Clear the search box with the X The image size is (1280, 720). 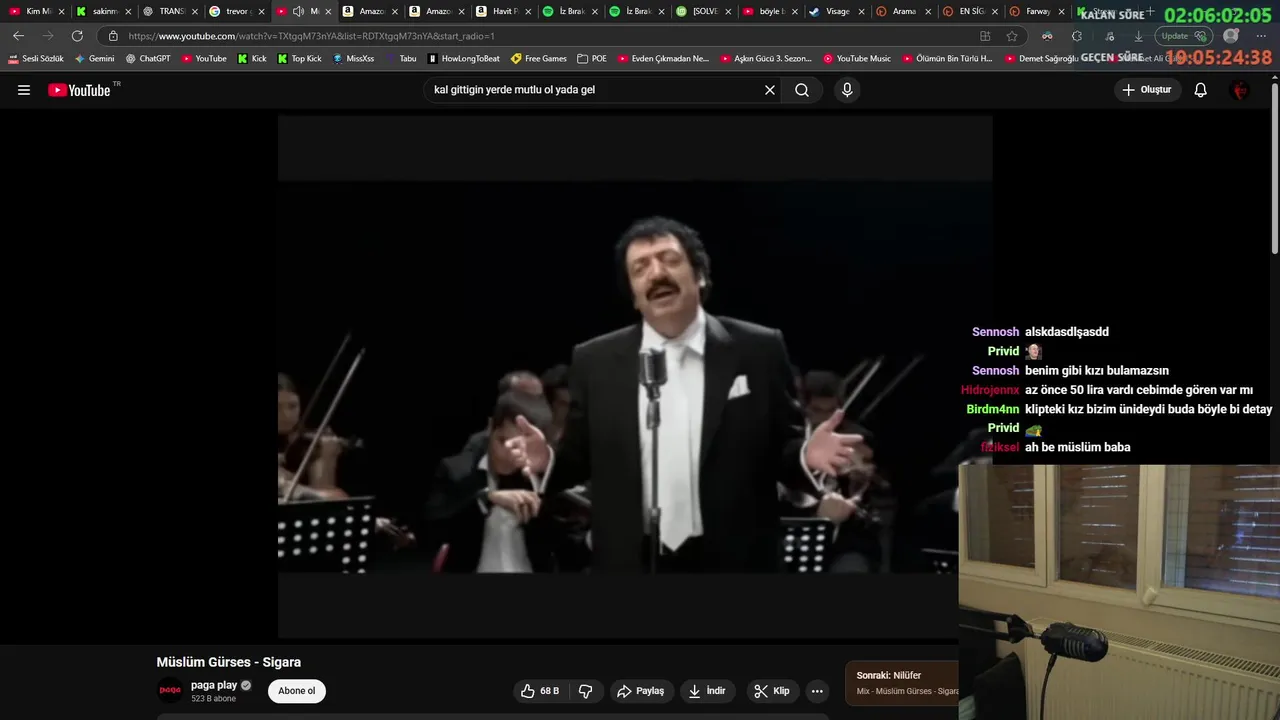pos(770,90)
